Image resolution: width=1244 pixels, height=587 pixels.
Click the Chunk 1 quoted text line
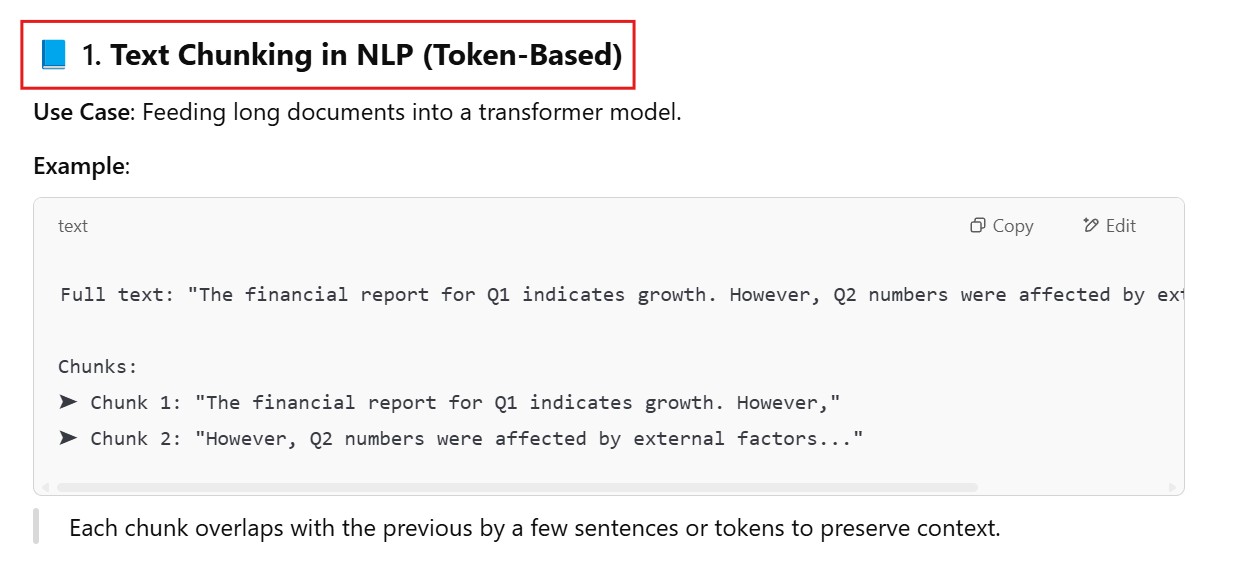517,402
